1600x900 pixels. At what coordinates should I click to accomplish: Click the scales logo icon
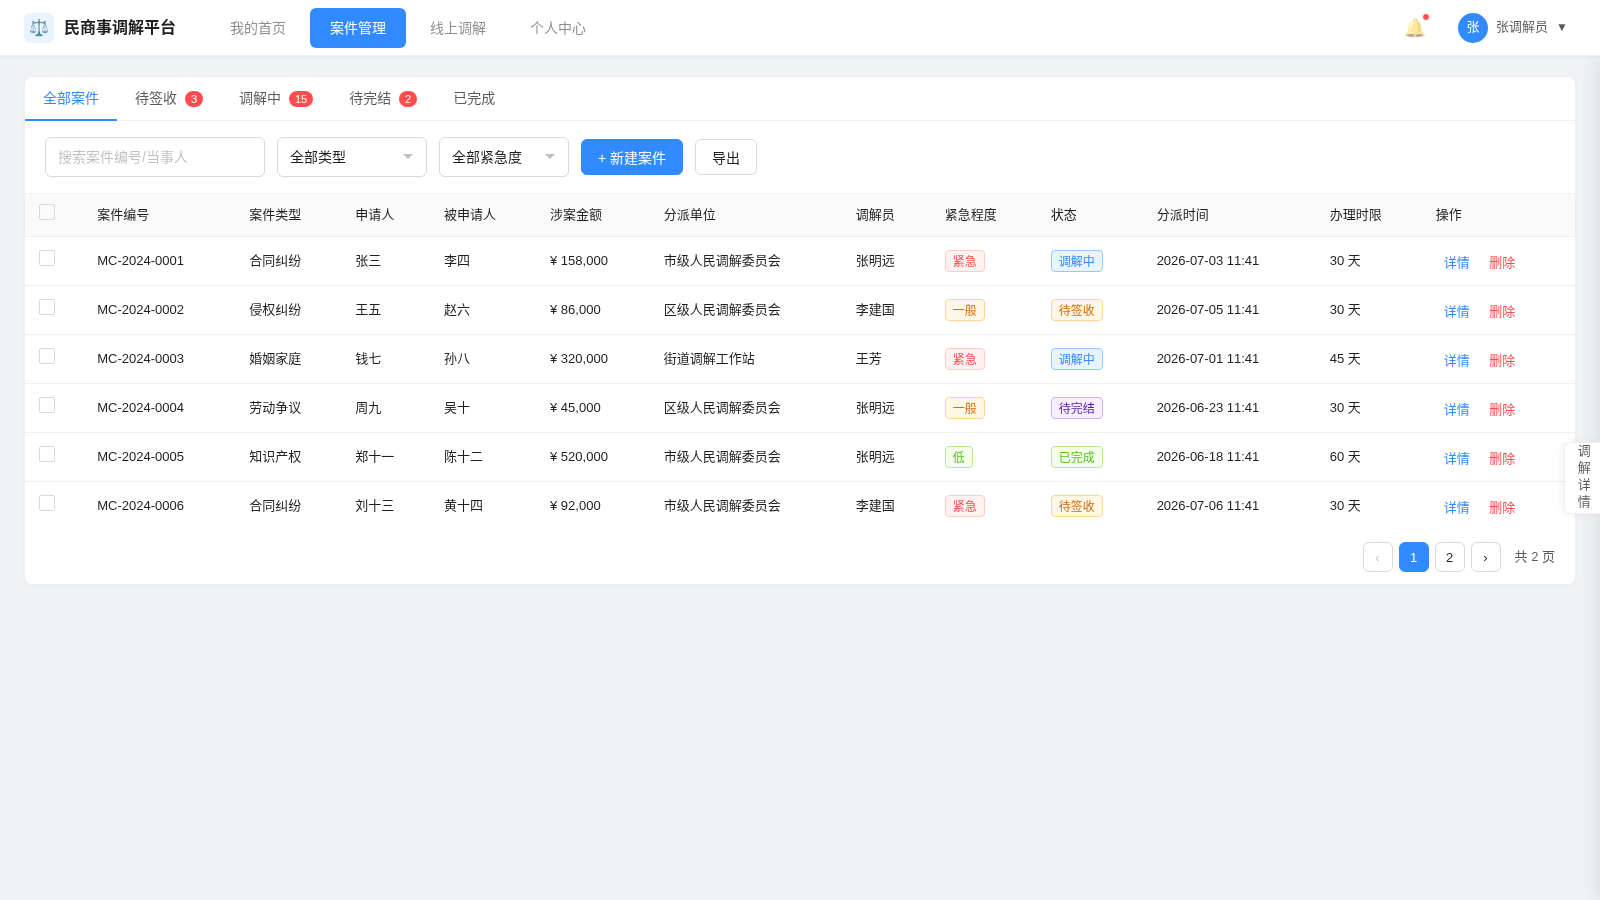(x=39, y=28)
